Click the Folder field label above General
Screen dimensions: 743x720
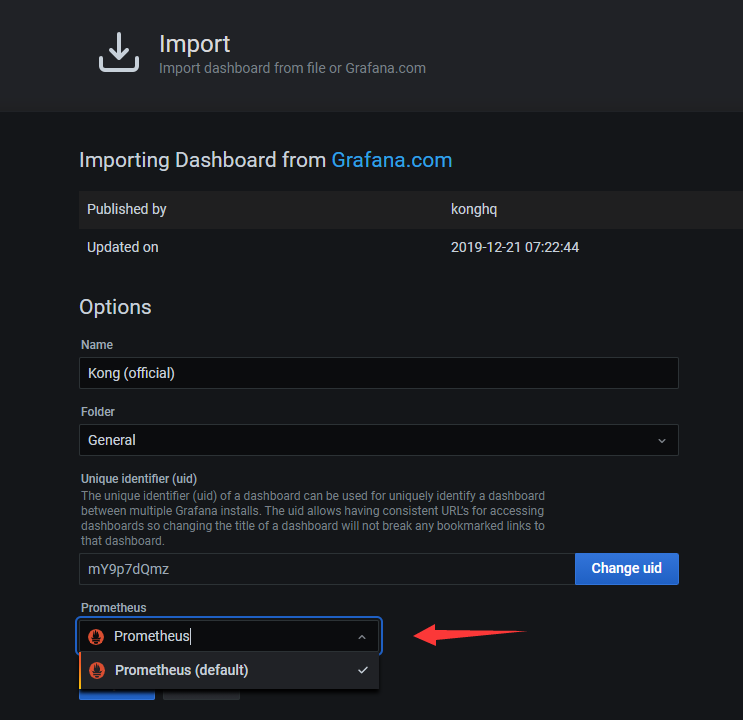pos(98,411)
